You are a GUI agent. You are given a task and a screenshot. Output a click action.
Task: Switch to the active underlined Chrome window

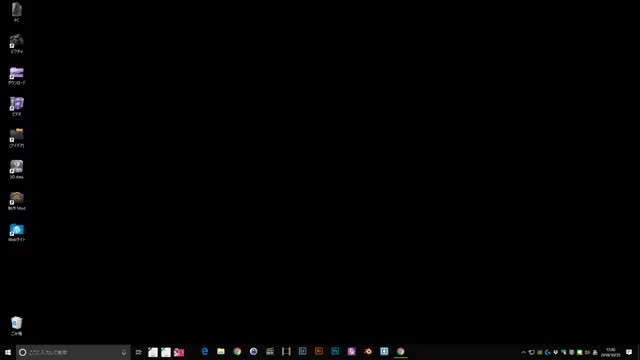(400, 351)
